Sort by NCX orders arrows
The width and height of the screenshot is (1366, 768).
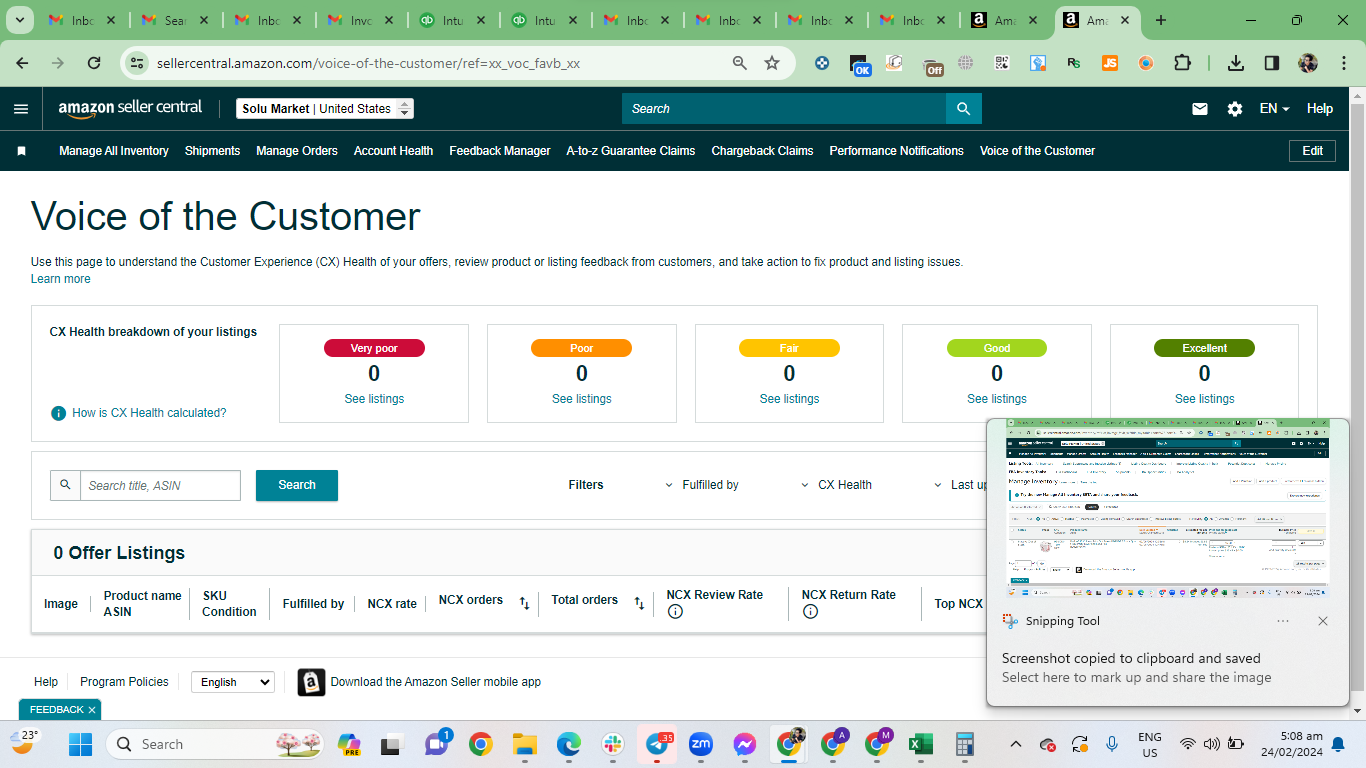[524, 603]
